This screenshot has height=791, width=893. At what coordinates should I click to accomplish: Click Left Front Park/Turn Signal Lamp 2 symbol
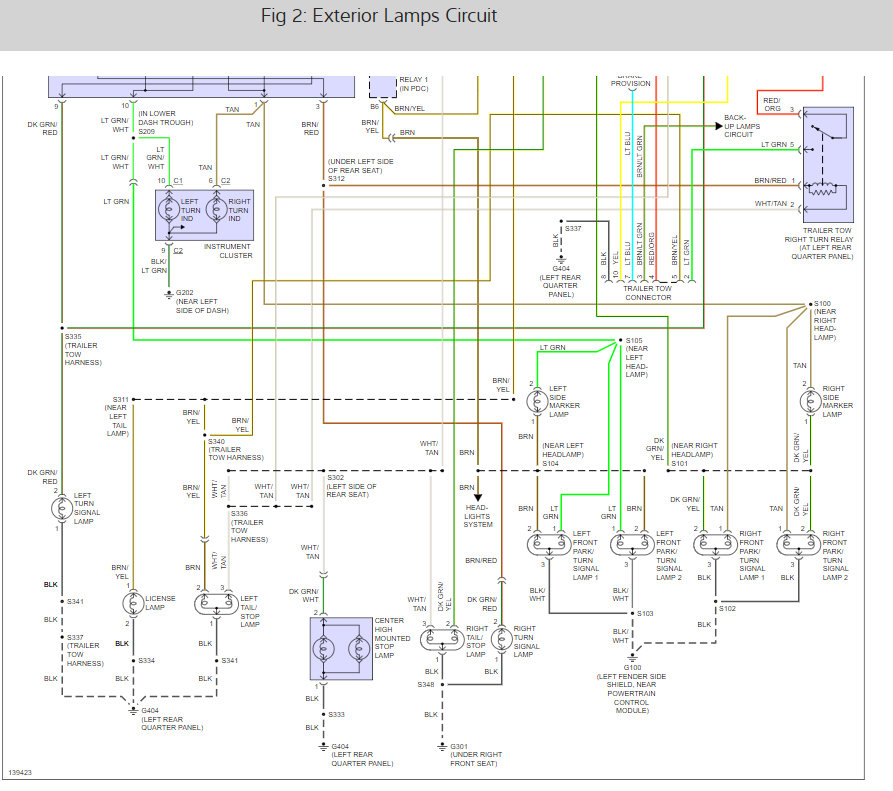pos(632,544)
